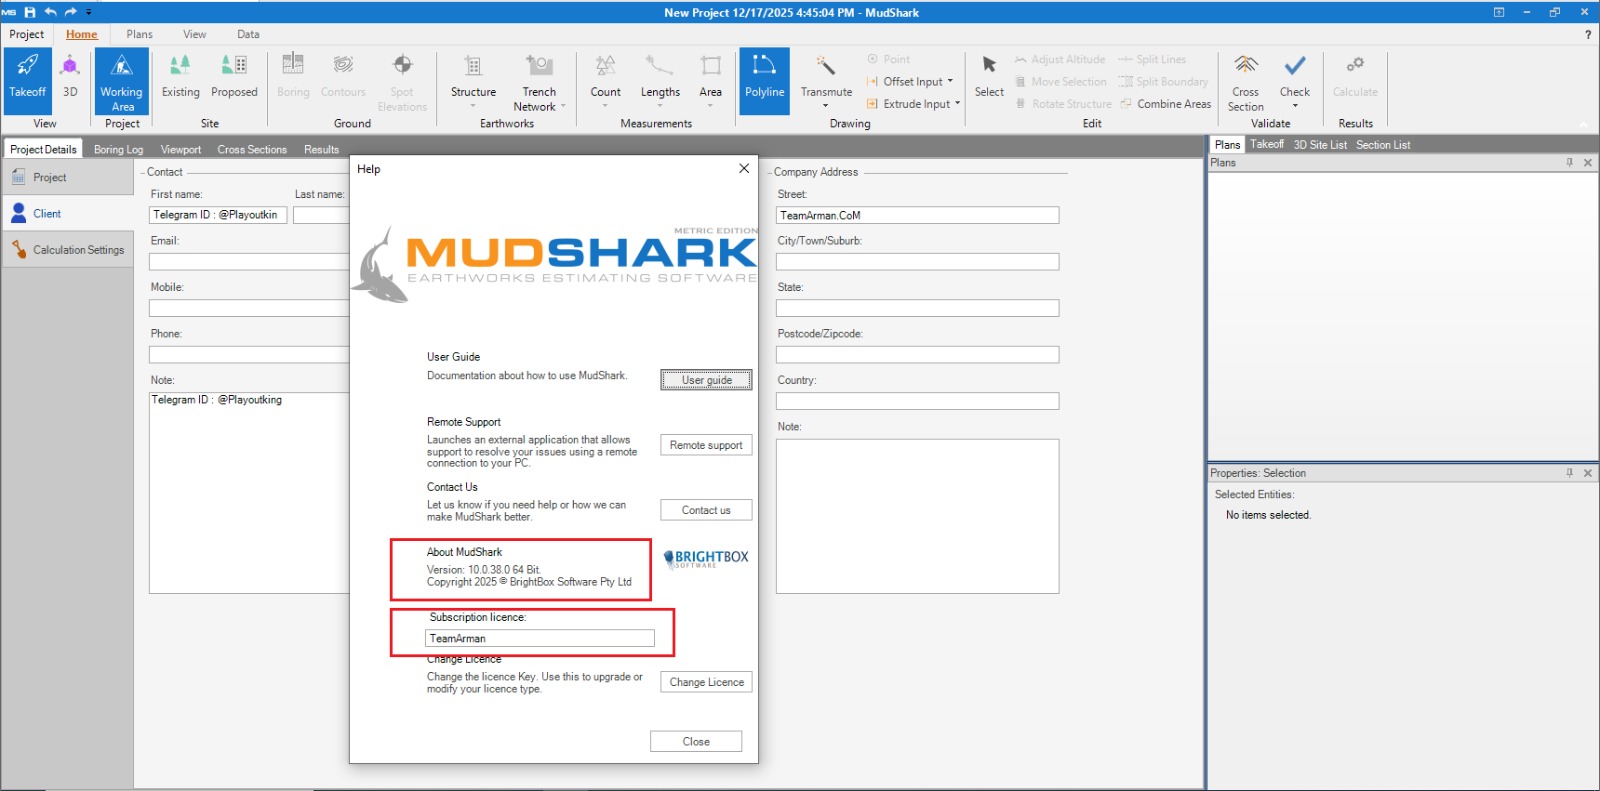The image size is (1600, 791).
Task: Click the Redo arrow in title bar
Action: pos(70,12)
